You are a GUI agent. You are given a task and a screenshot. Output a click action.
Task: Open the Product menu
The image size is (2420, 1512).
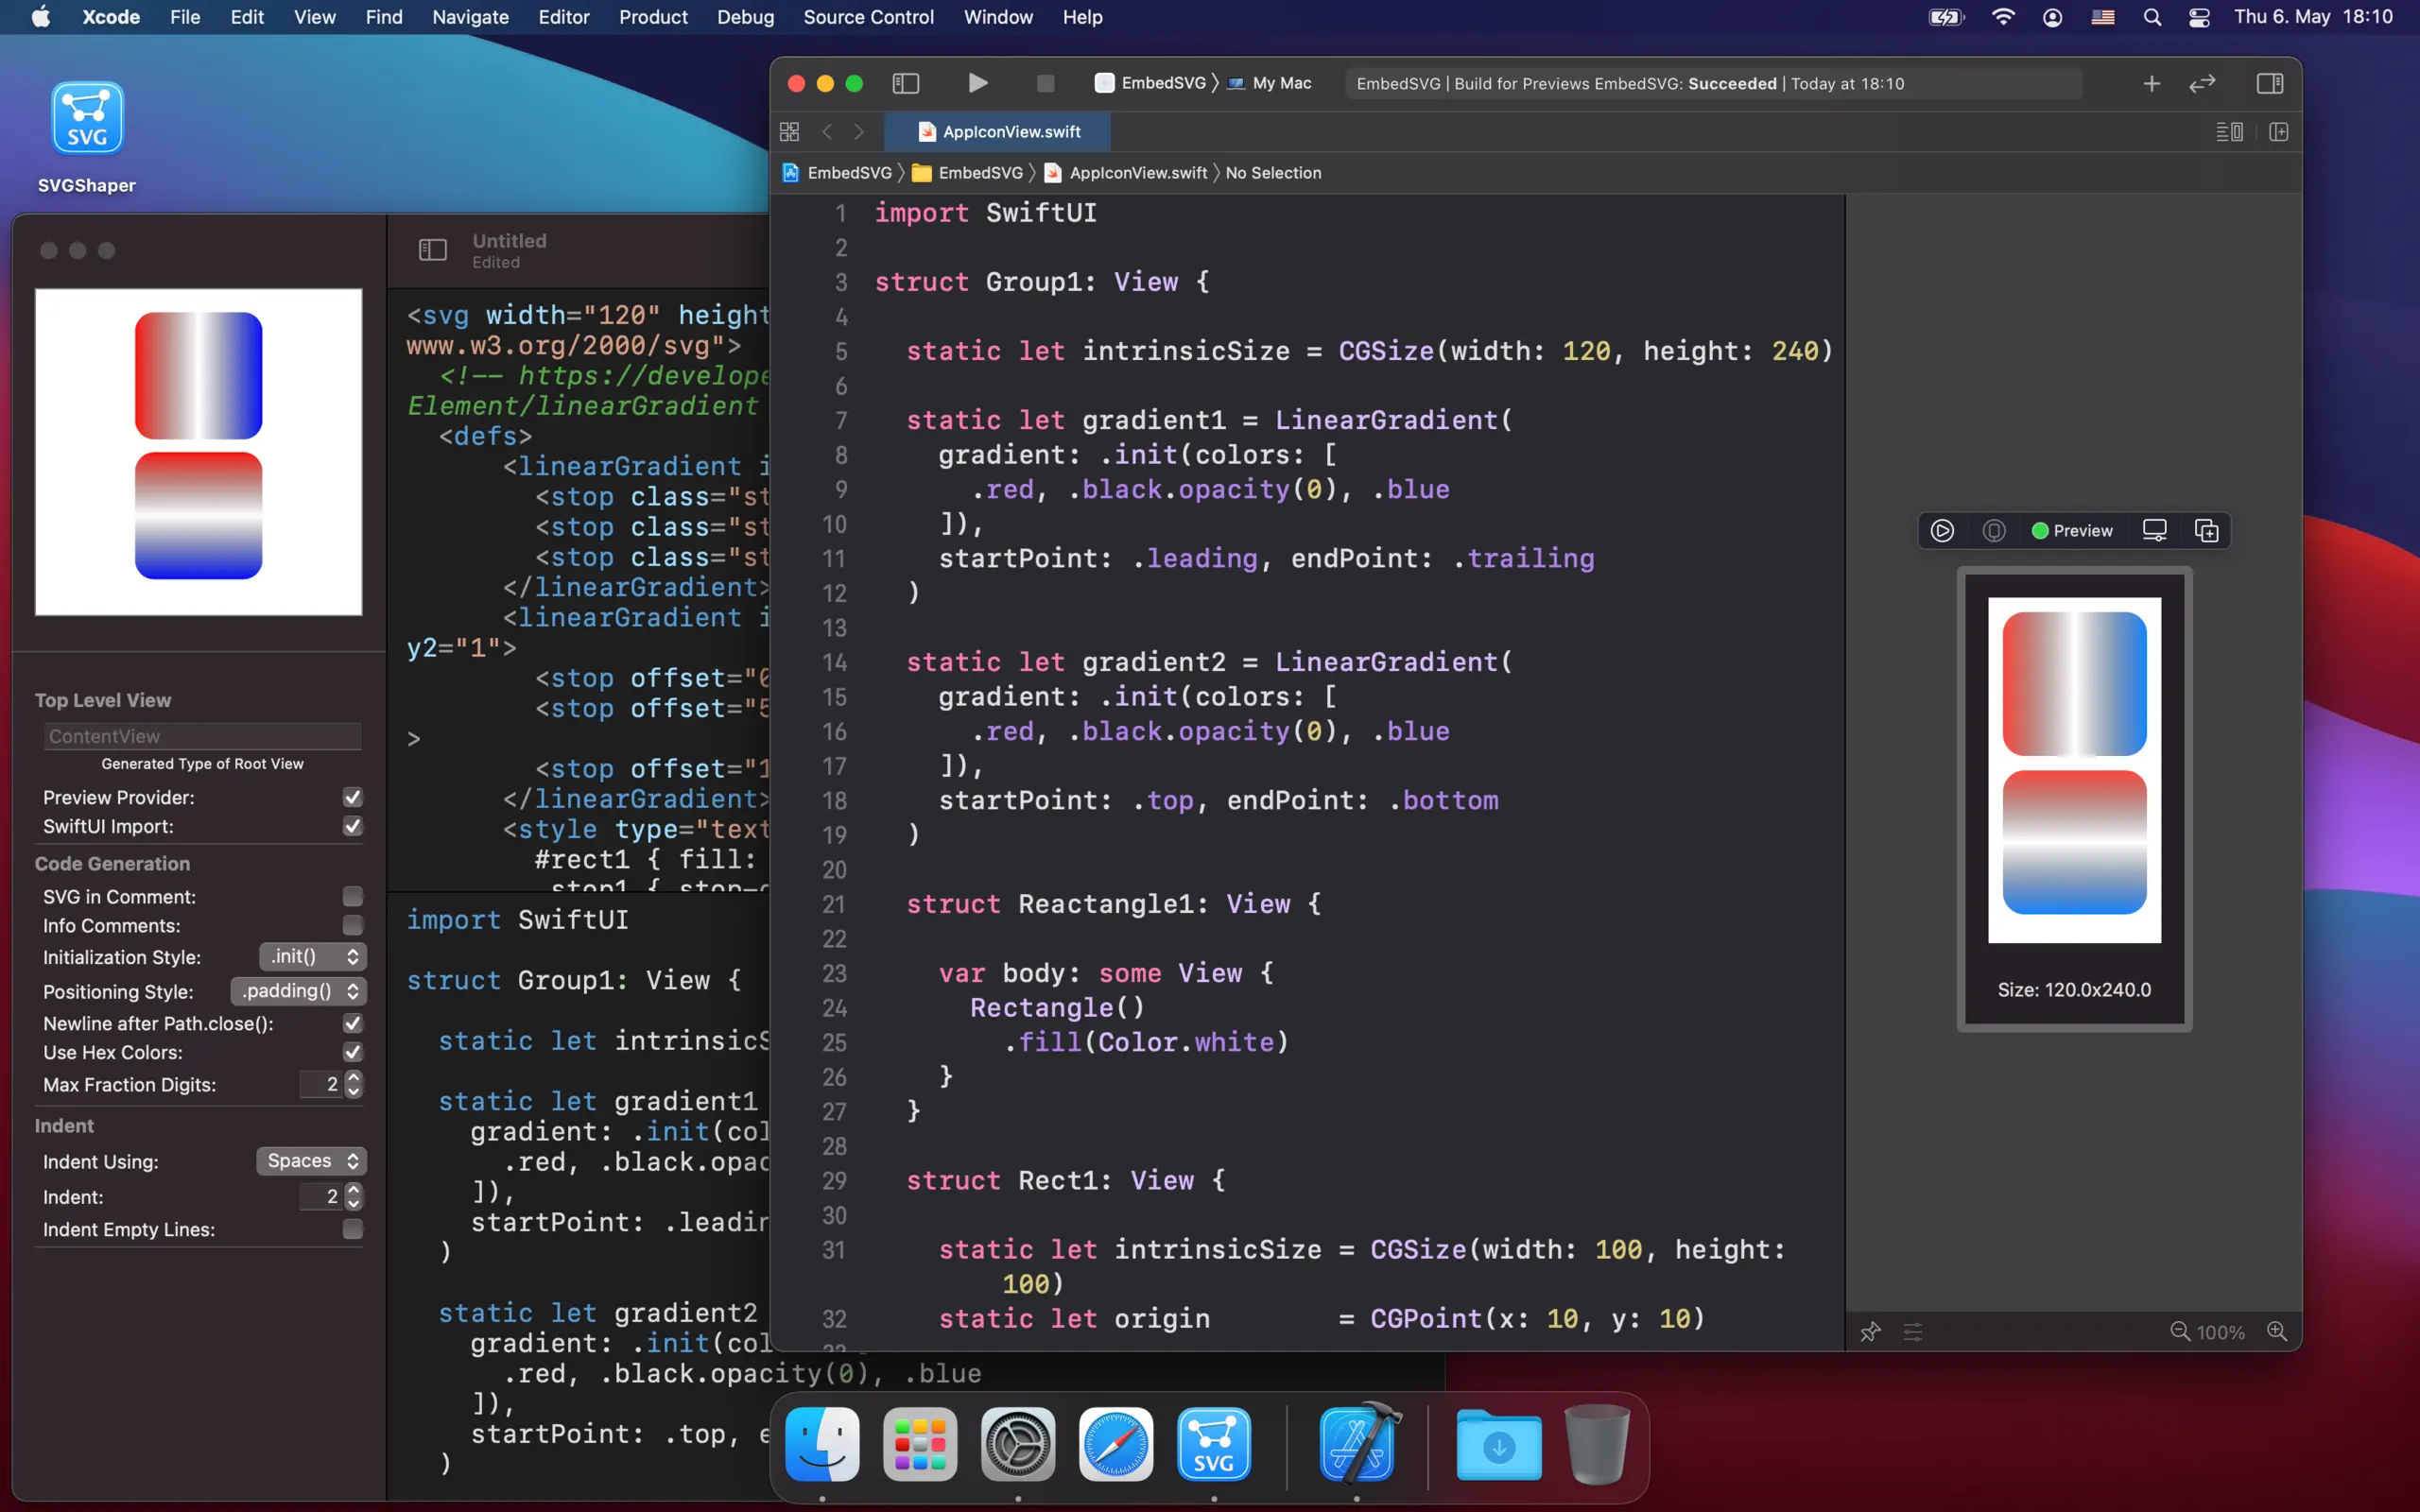click(652, 17)
